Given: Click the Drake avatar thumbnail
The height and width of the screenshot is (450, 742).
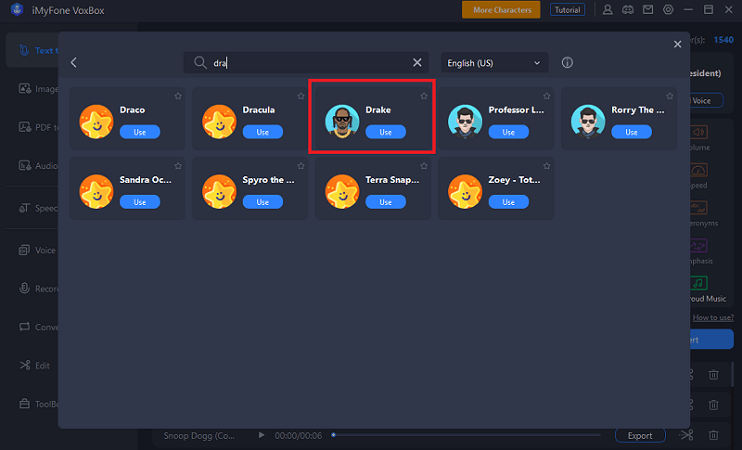Looking at the screenshot, I should pyautogui.click(x=342, y=122).
